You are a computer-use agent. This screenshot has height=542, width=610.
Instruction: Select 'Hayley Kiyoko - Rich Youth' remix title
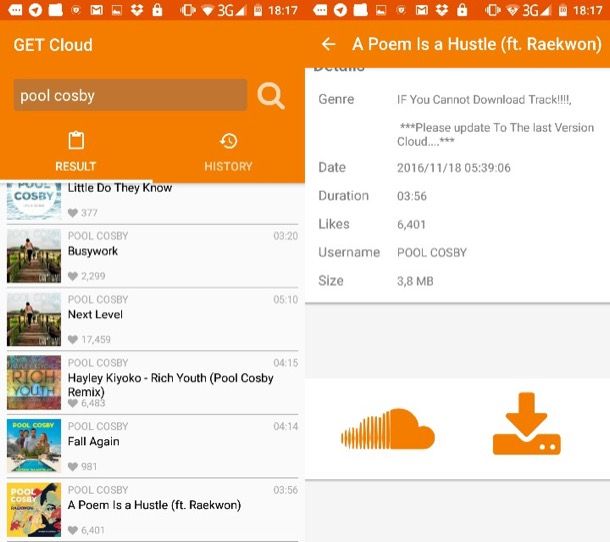170,384
